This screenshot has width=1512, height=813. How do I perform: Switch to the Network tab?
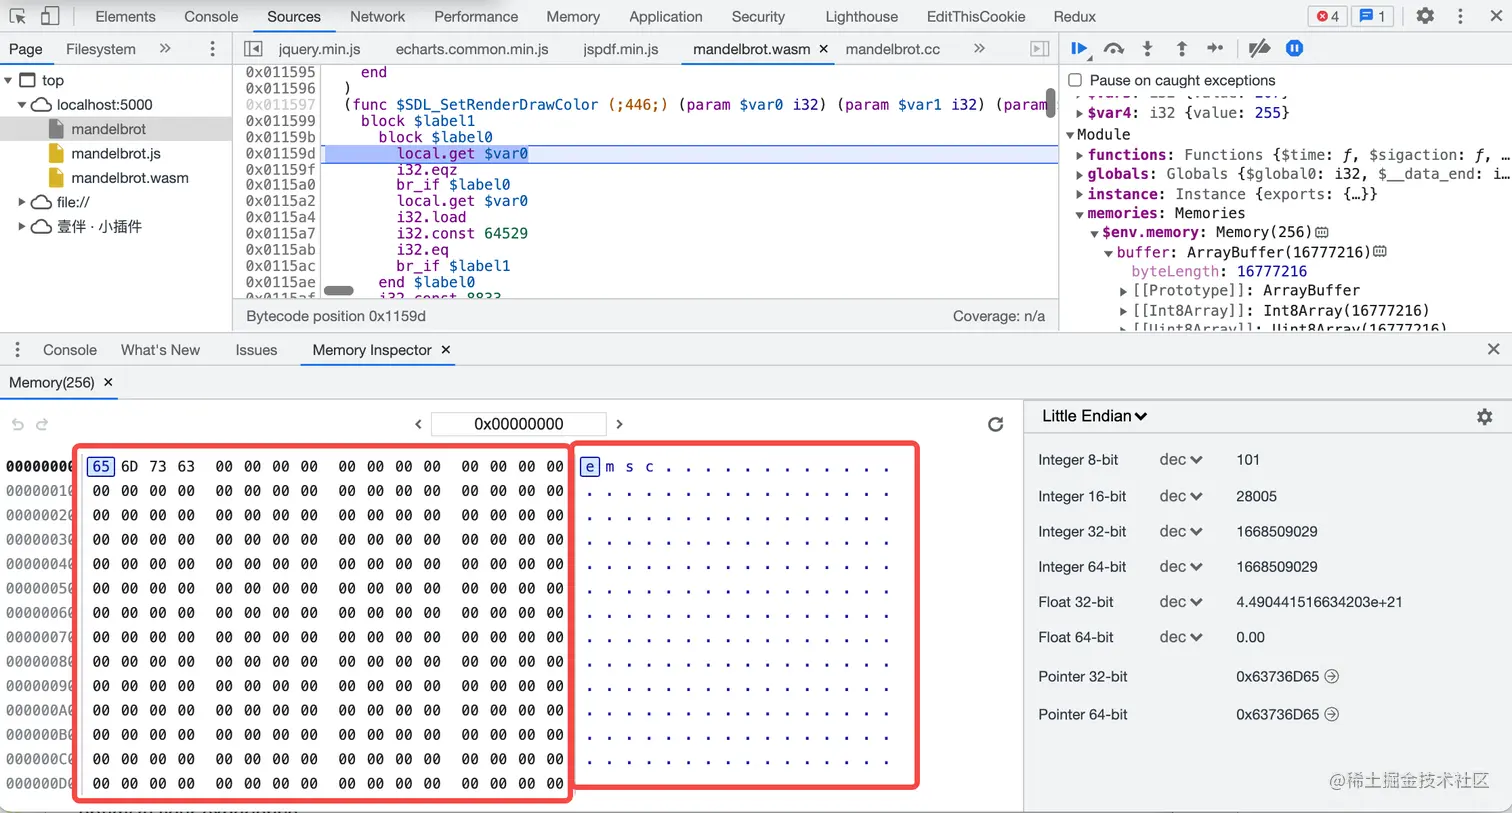(377, 16)
